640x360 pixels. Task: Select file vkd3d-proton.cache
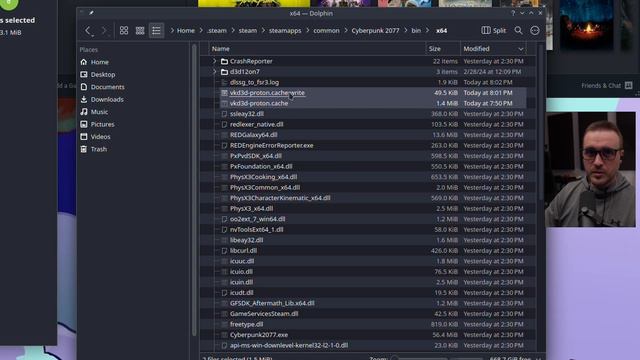pos(259,104)
